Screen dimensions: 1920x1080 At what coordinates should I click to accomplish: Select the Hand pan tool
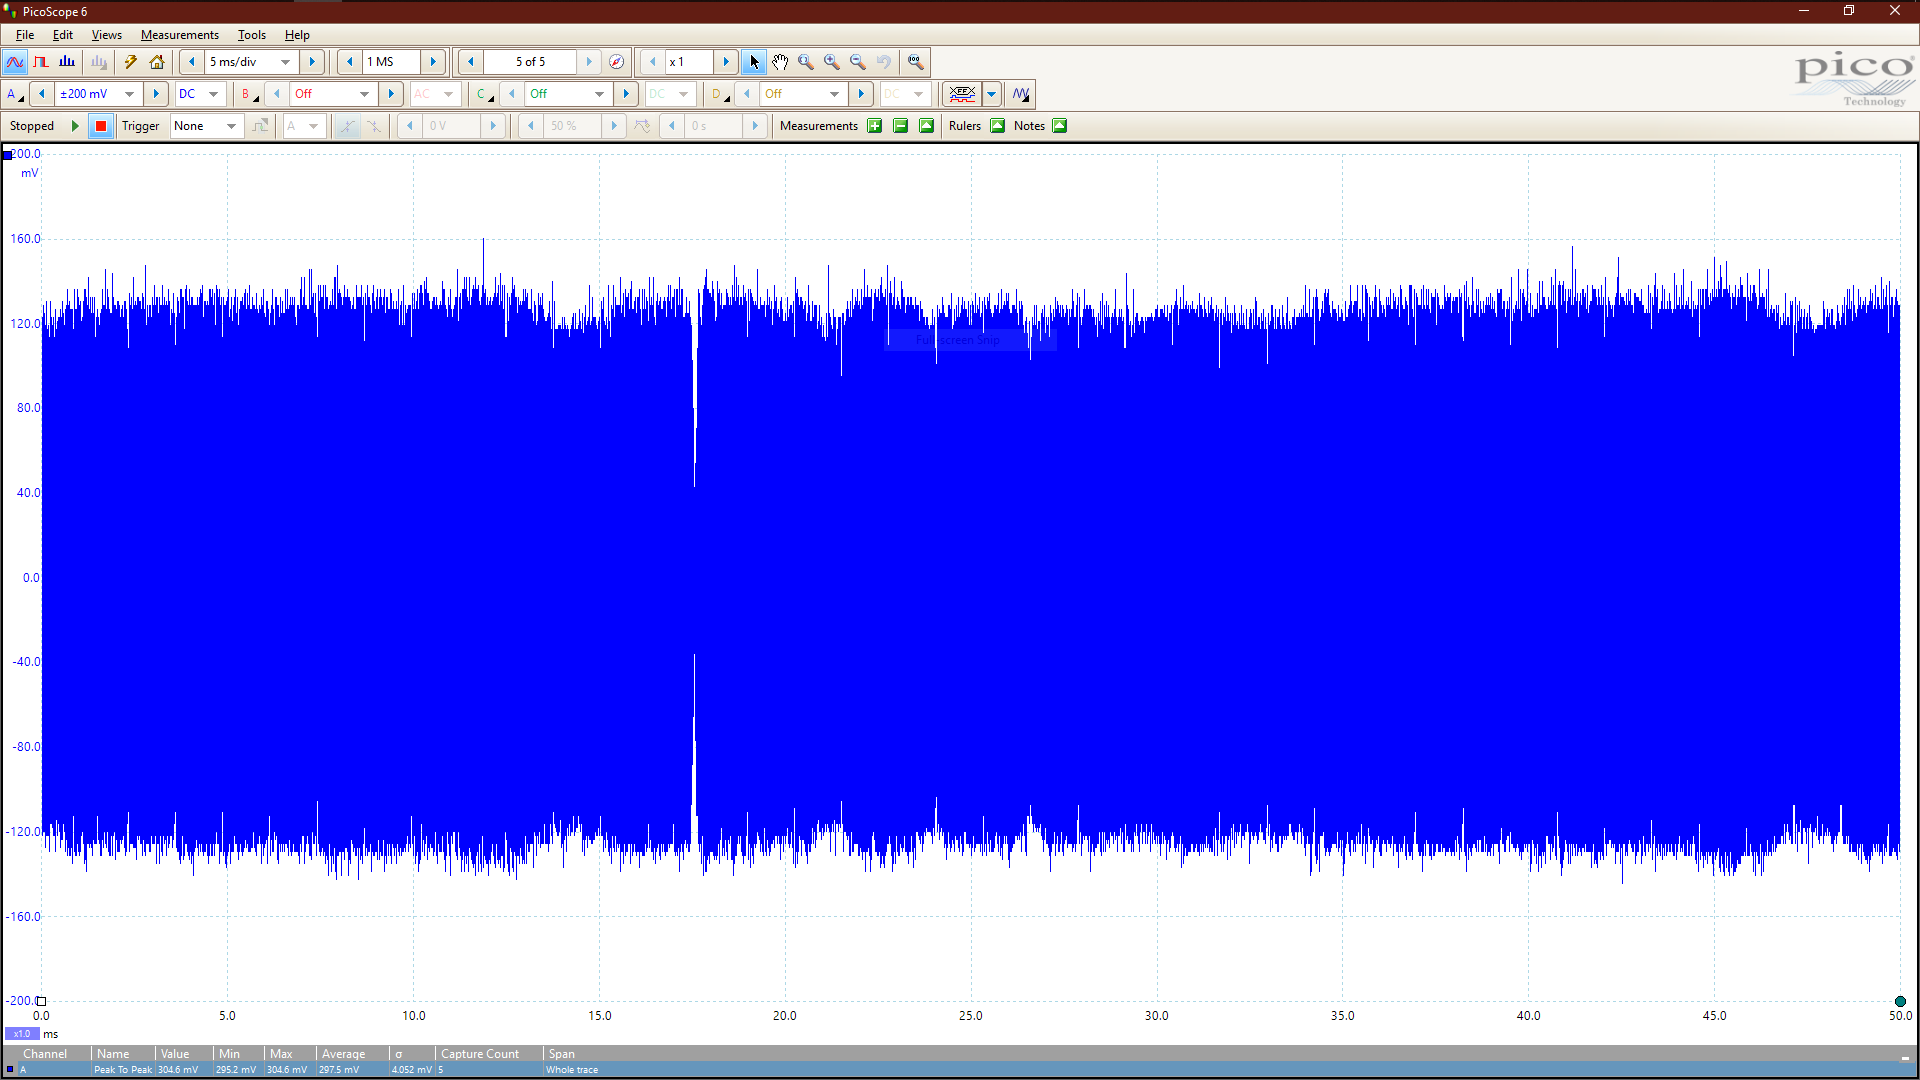(780, 62)
